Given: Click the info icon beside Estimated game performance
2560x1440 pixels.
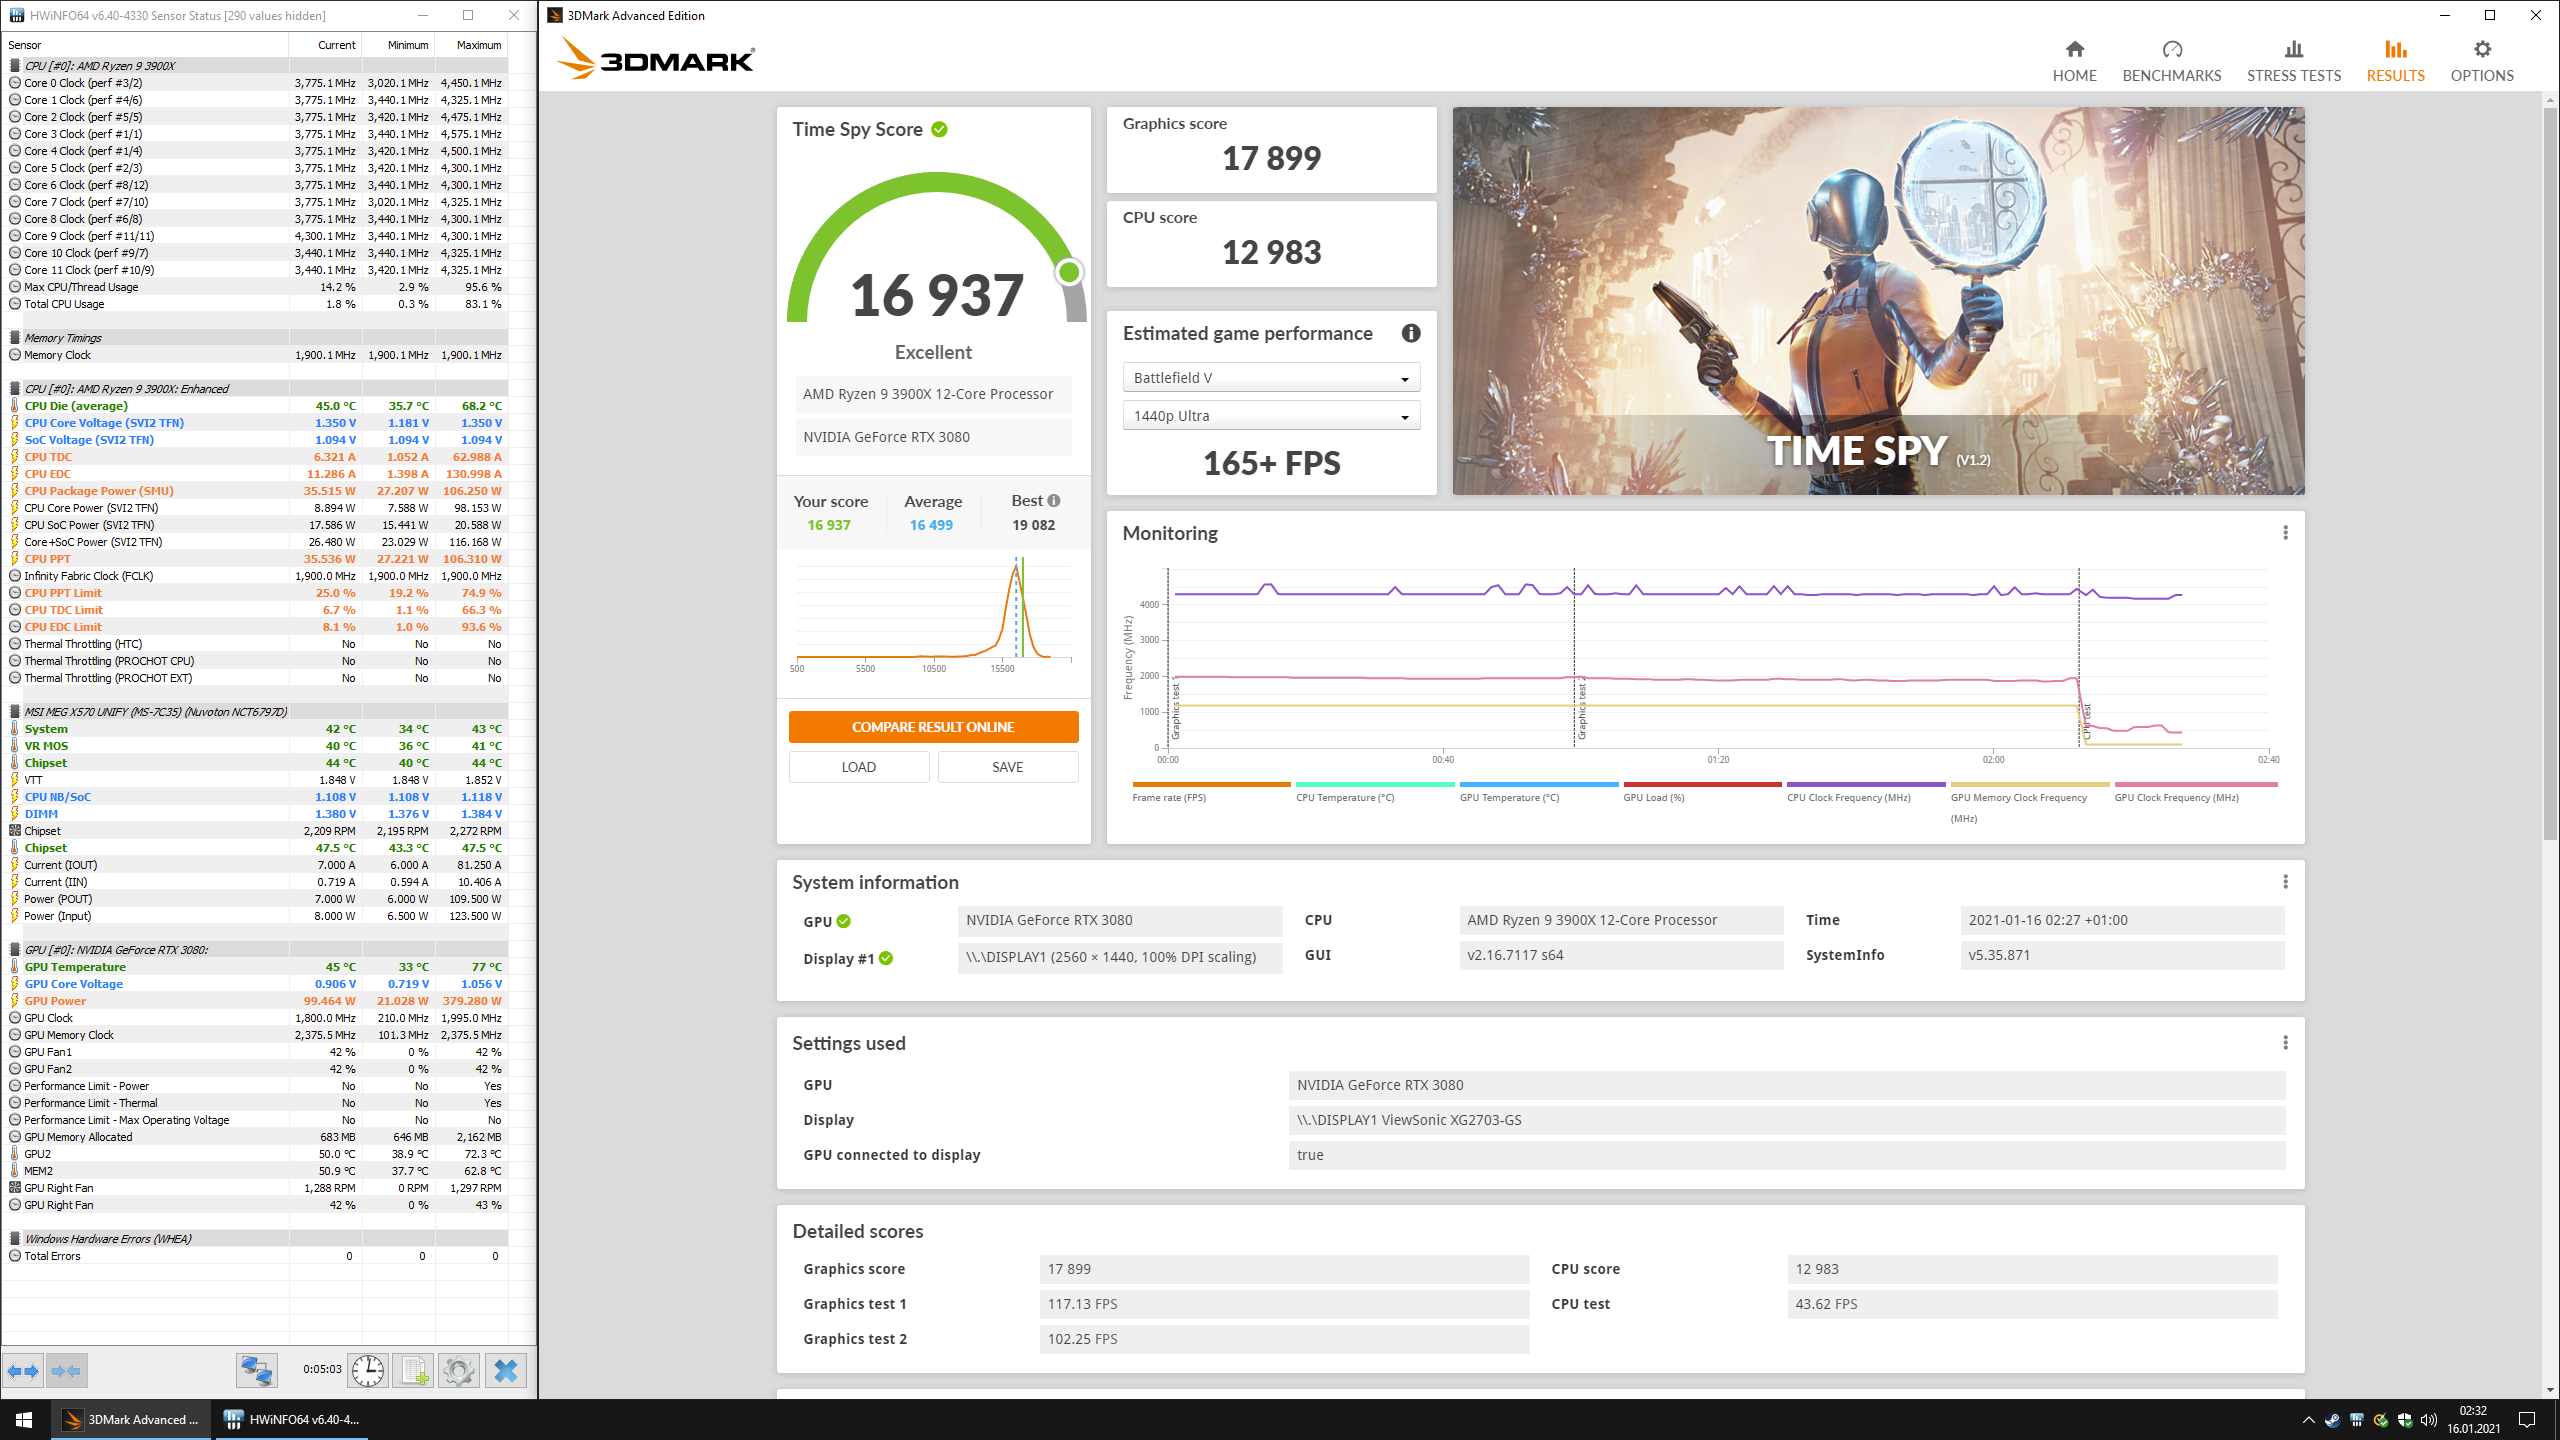Looking at the screenshot, I should [x=1411, y=334].
